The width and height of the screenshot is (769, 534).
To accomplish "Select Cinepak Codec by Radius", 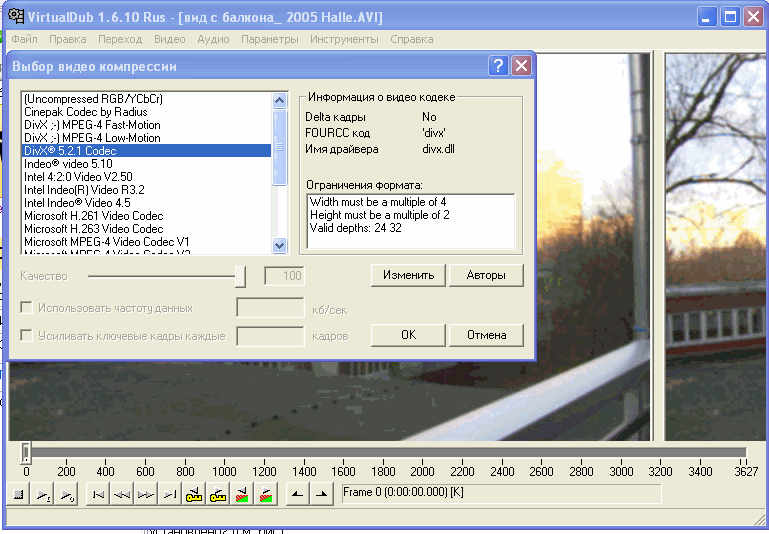I will (x=147, y=112).
